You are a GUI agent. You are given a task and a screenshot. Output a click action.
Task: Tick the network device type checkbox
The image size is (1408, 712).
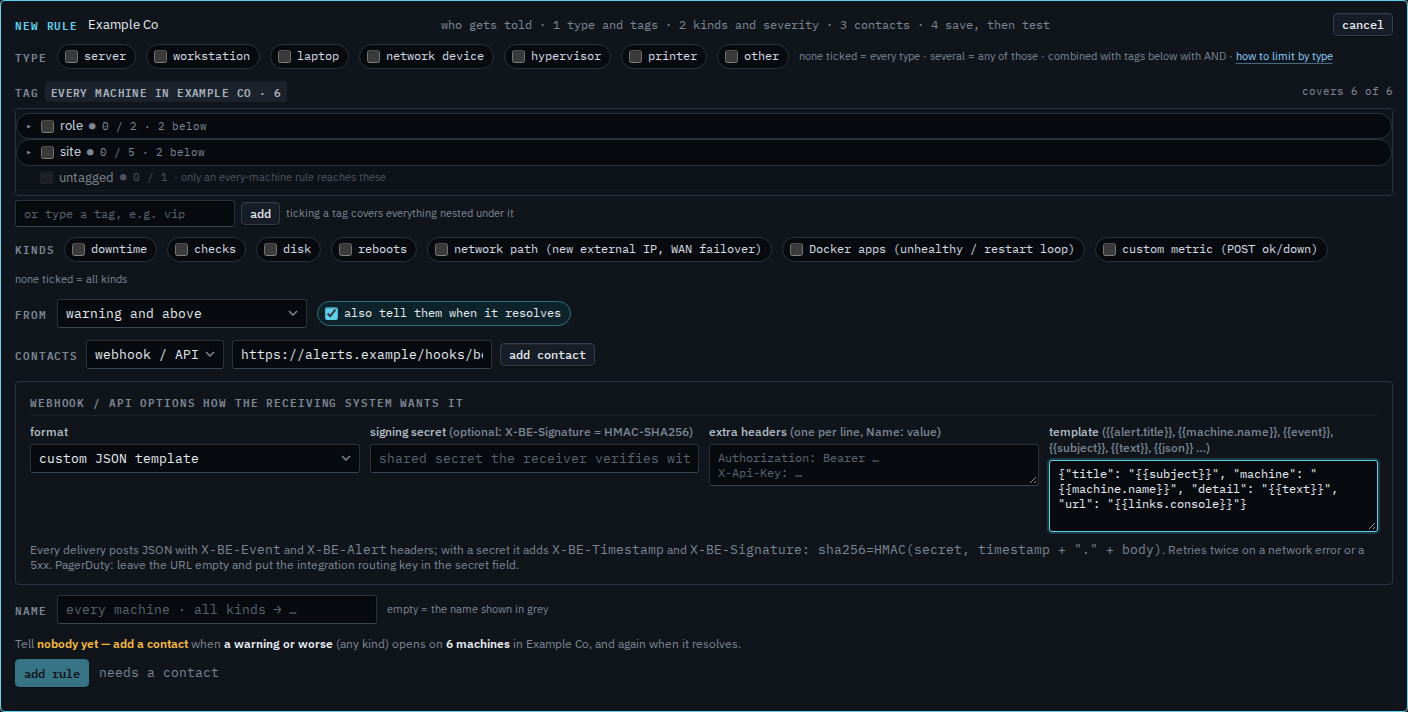[373, 57]
